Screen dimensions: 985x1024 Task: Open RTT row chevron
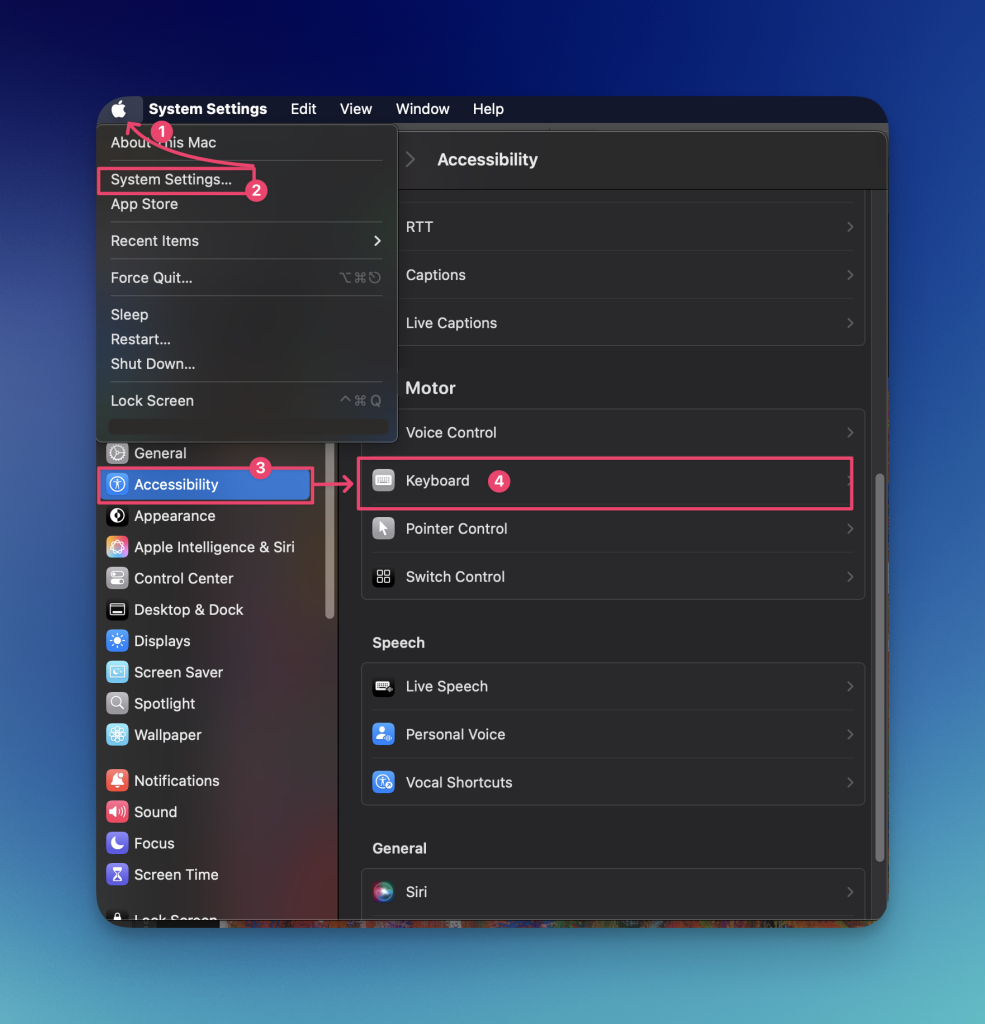850,227
